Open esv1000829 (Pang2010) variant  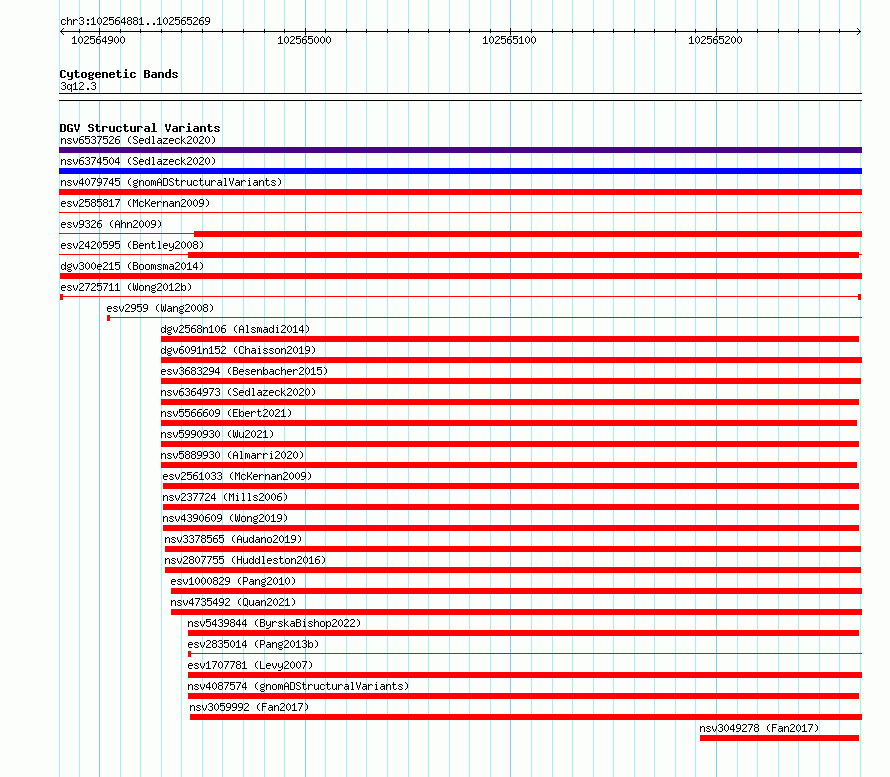(233, 581)
